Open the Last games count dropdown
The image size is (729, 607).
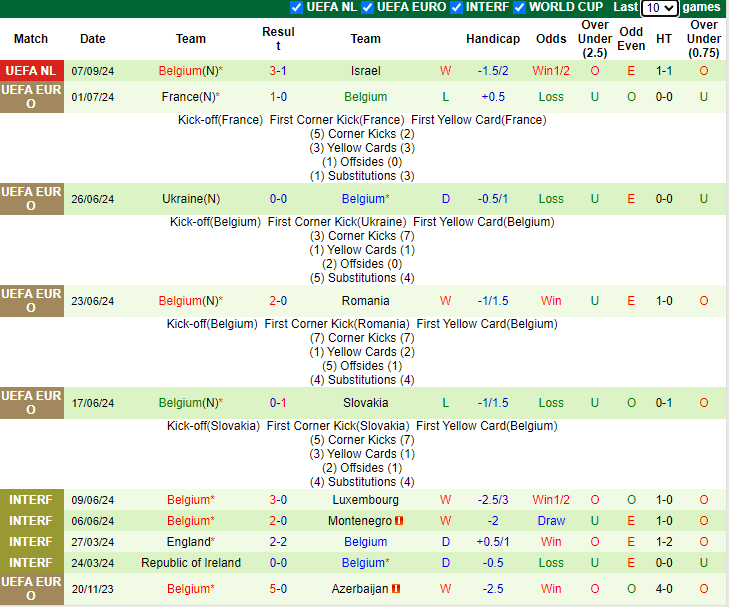[x=659, y=8]
